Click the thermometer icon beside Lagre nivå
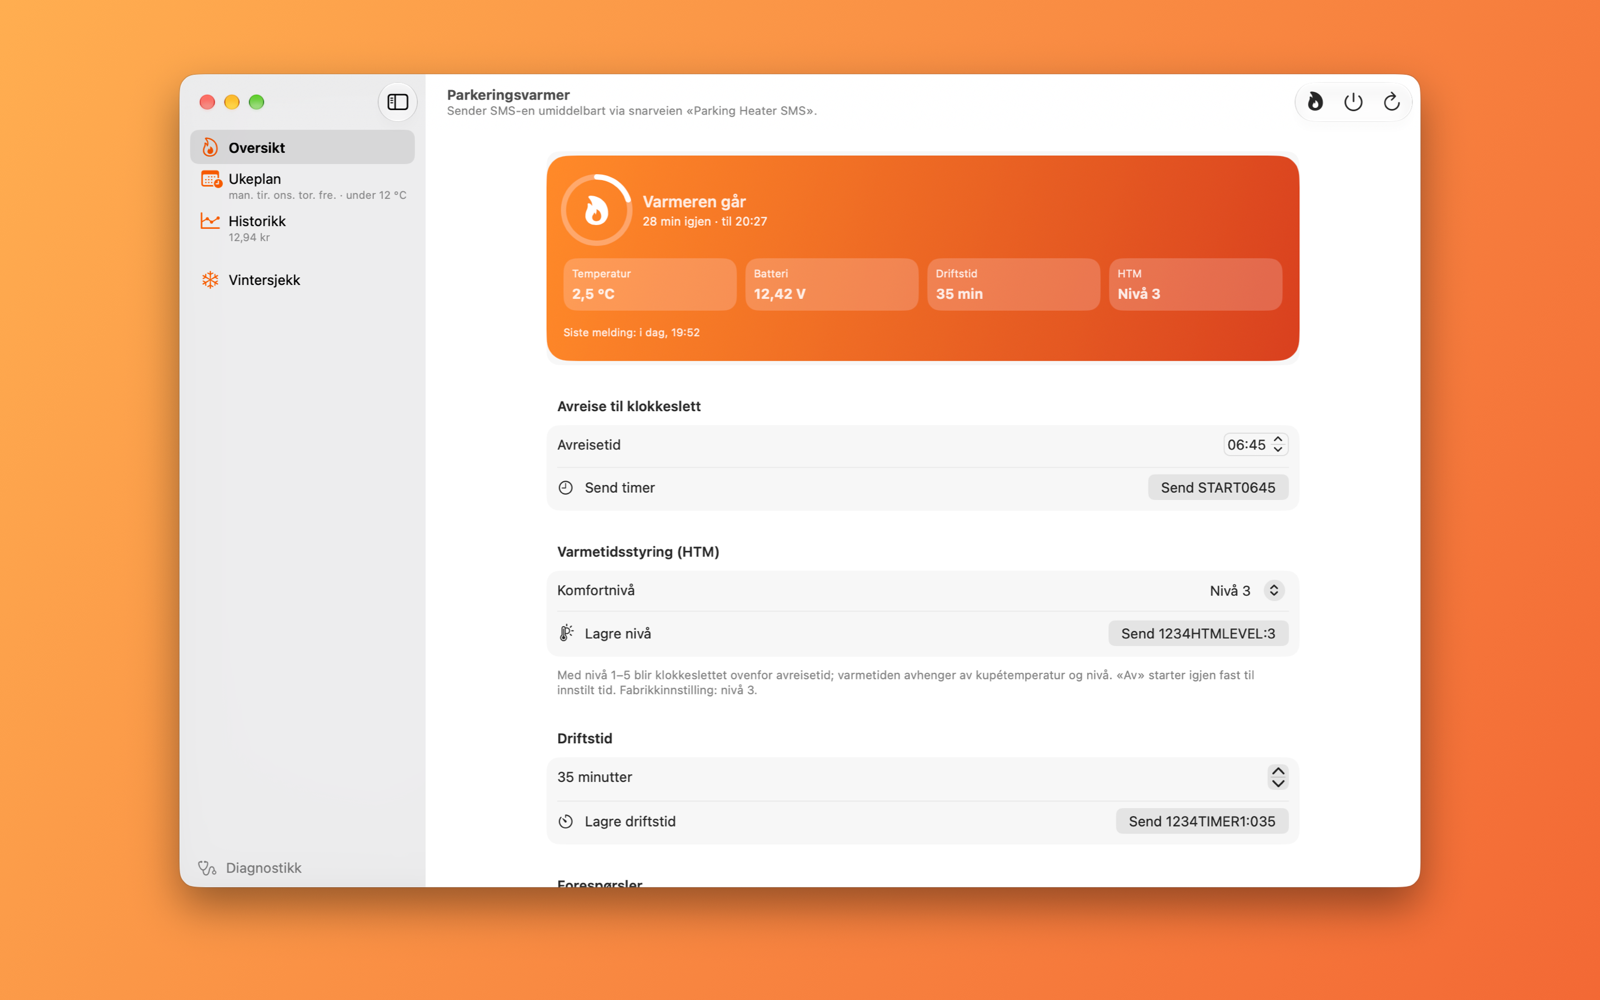Screen dimensions: 1600x1000 pos(566,633)
